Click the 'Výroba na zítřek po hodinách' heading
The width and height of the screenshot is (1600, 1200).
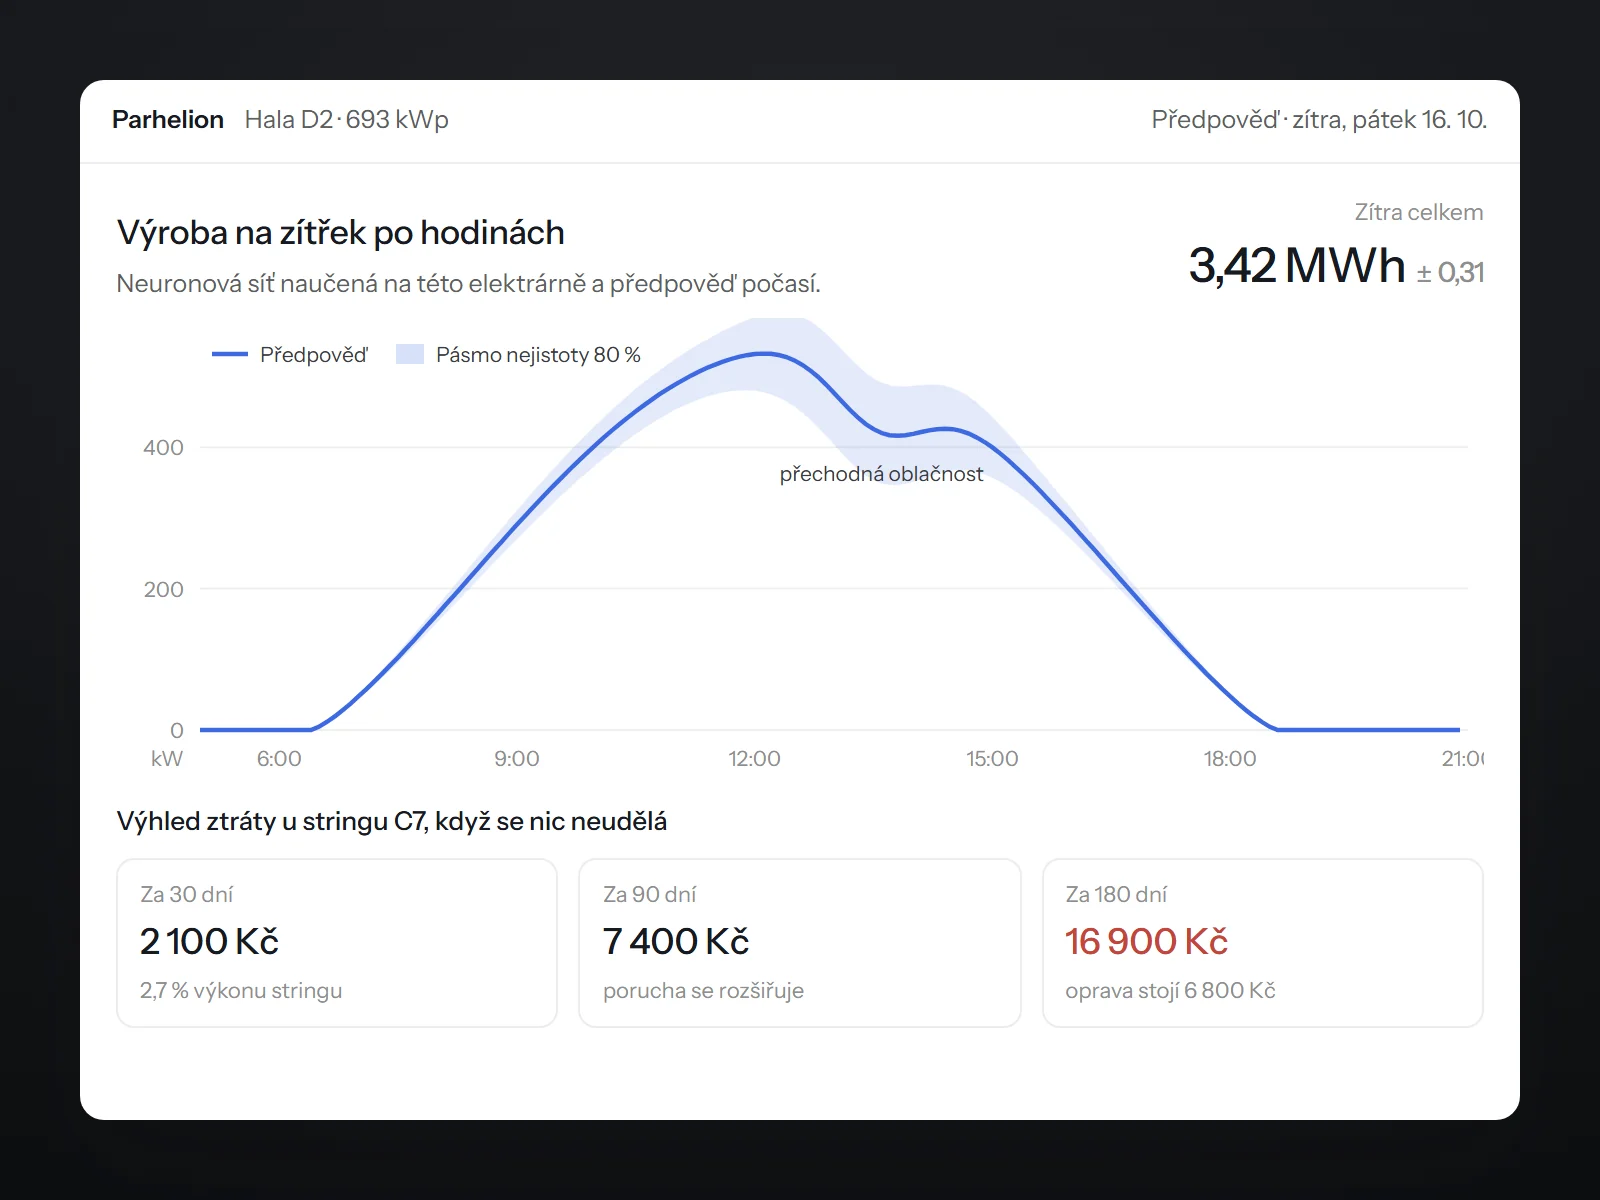(x=341, y=232)
